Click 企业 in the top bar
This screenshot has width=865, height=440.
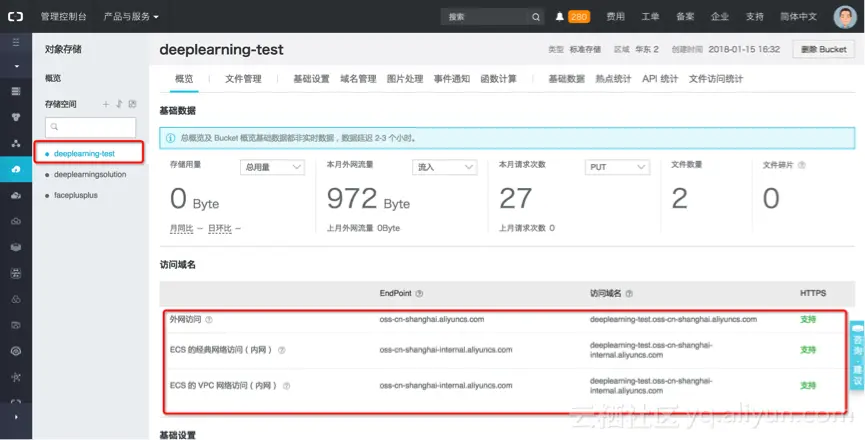pyautogui.click(x=720, y=17)
